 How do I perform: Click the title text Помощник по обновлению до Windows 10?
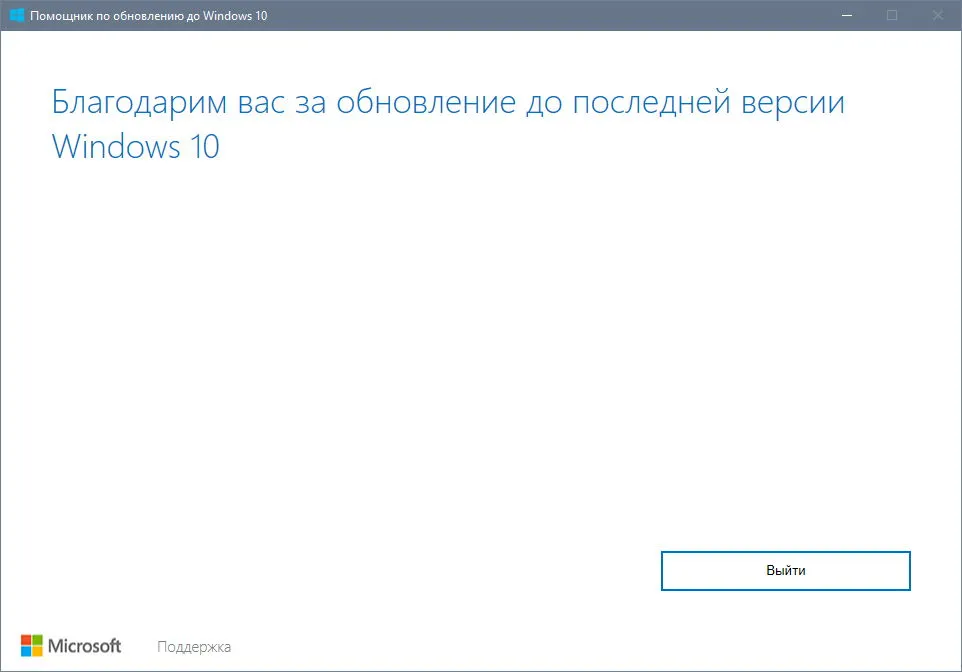point(148,16)
